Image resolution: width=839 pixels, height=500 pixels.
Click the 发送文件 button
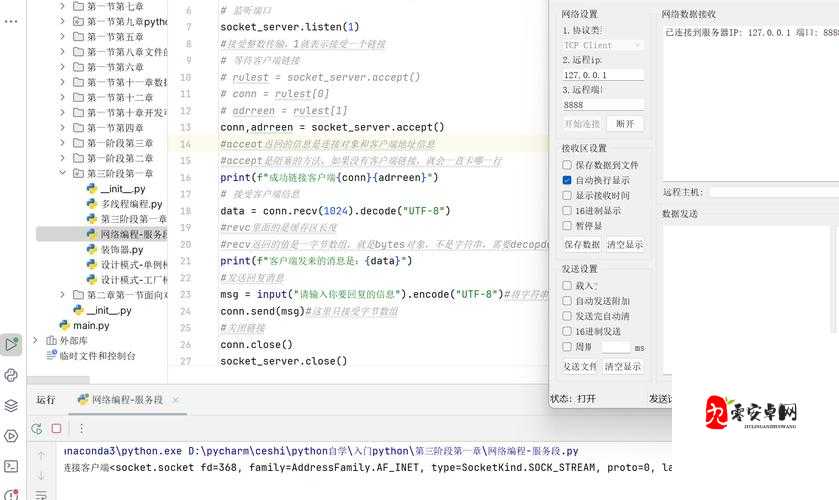580,366
